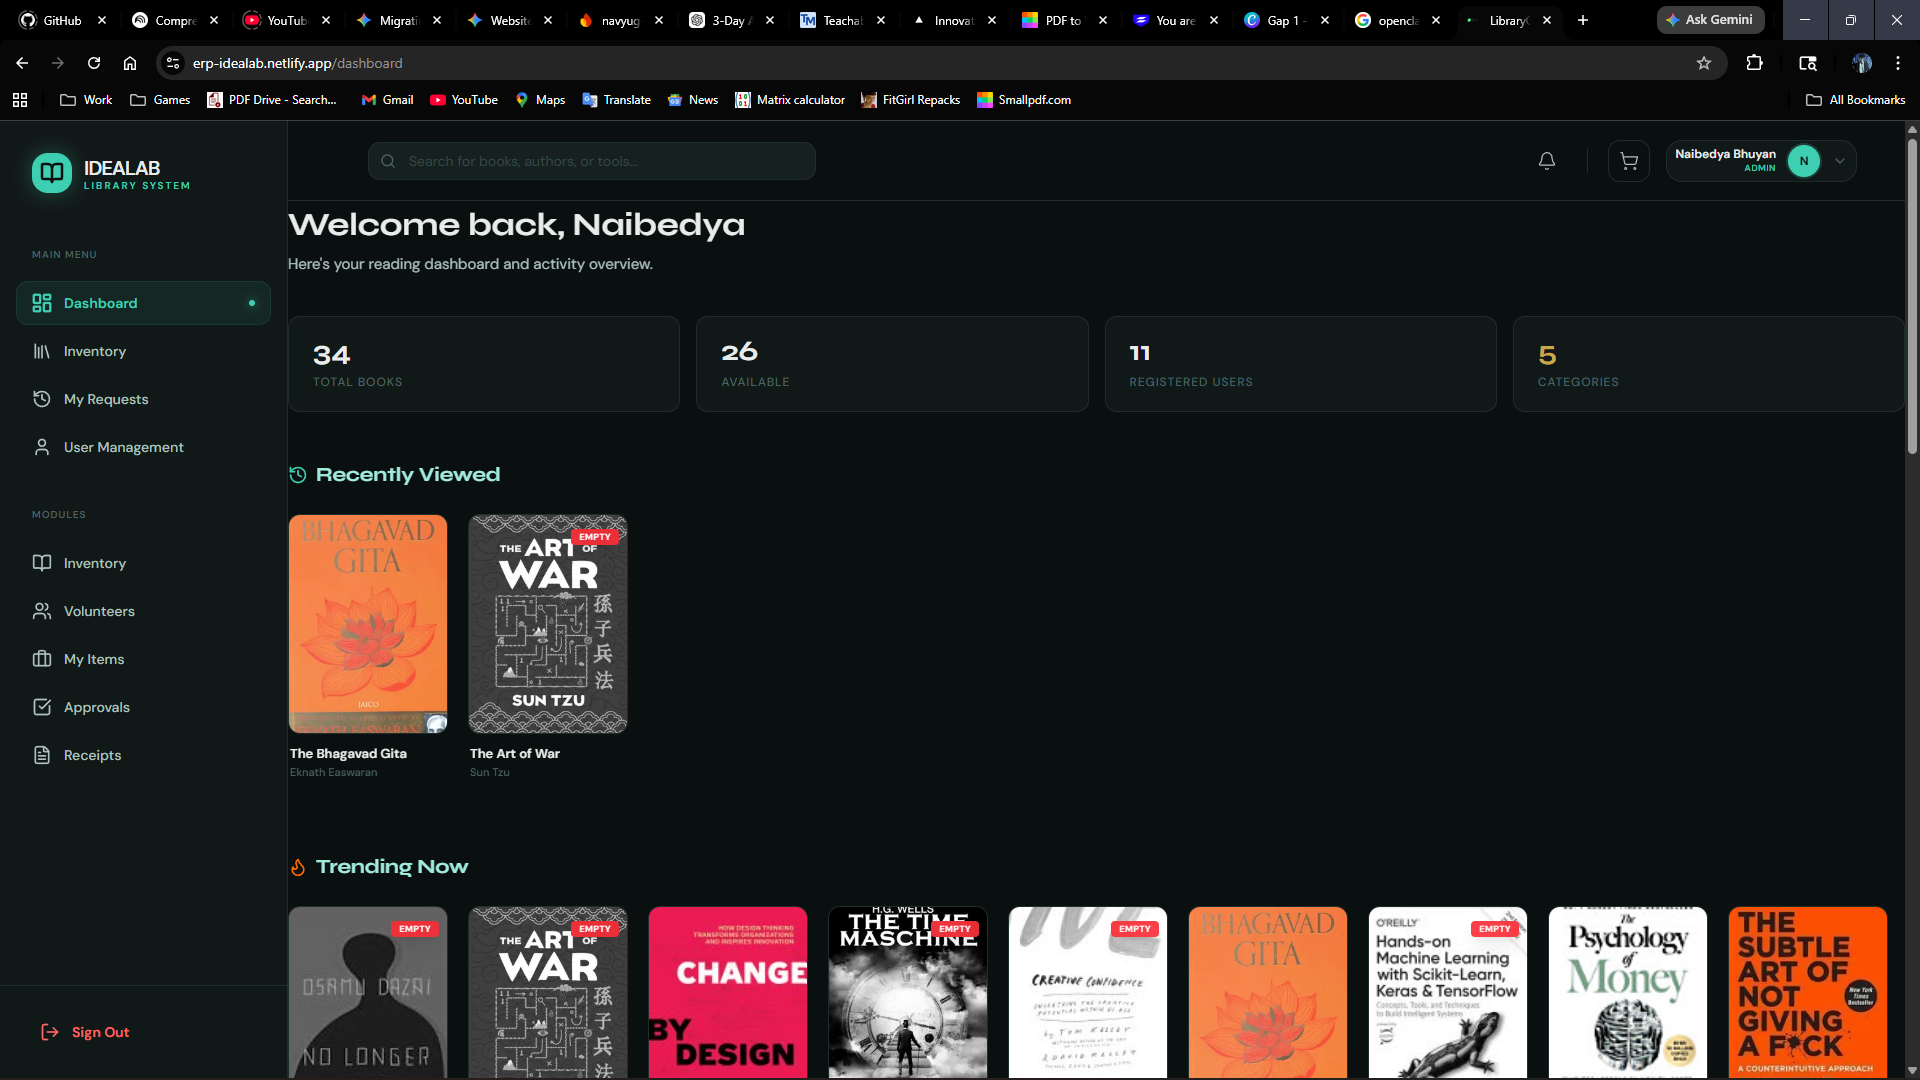The image size is (1920, 1080).
Task: Click the User Management person icon
Action: coord(42,447)
